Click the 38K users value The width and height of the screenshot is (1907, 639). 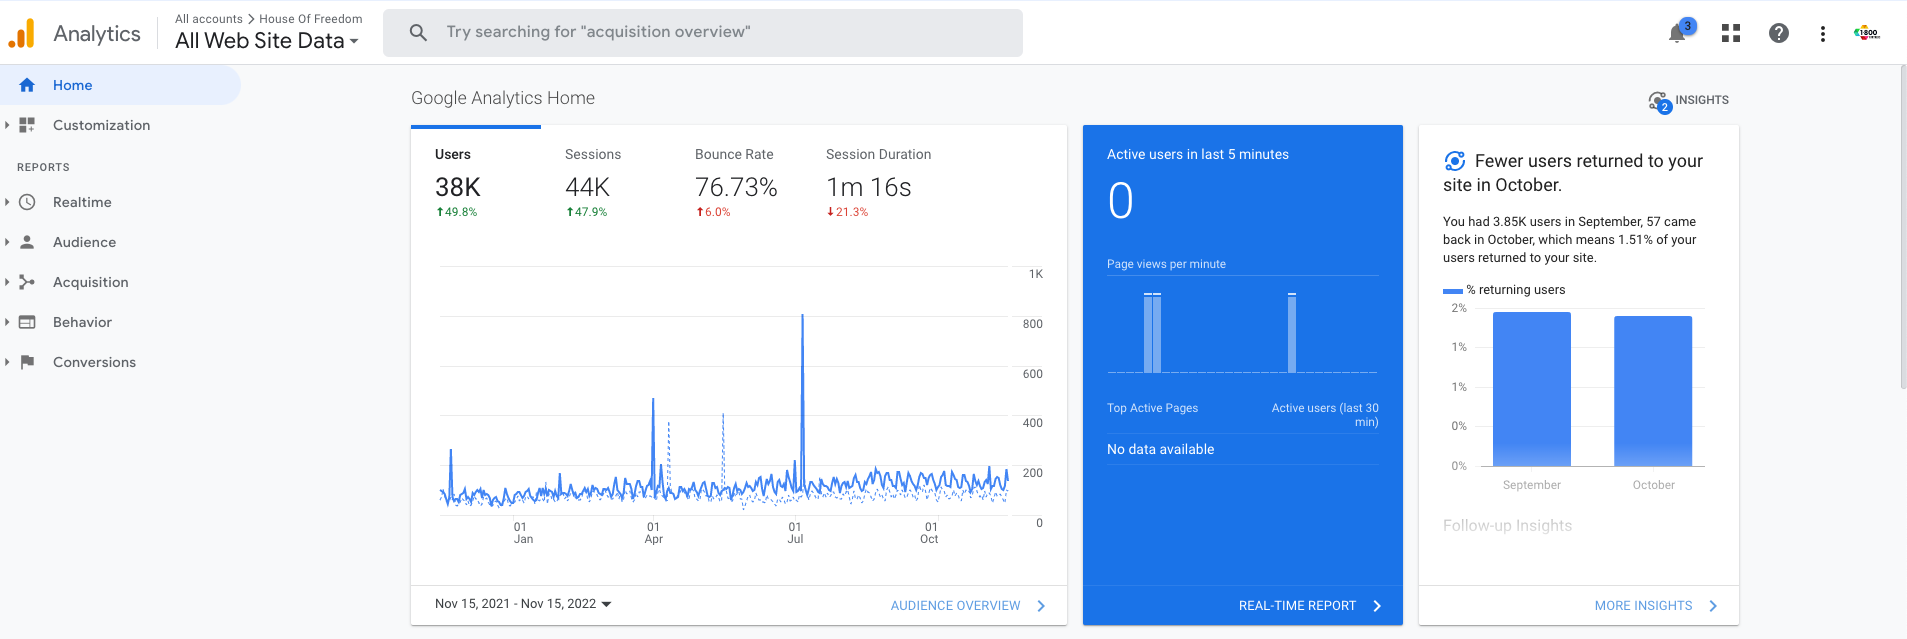tap(458, 187)
